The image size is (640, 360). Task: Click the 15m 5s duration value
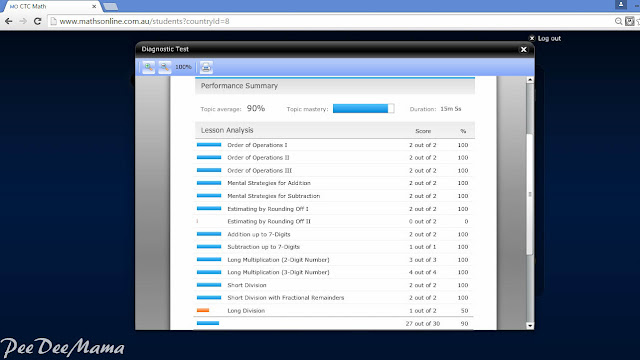coord(451,109)
